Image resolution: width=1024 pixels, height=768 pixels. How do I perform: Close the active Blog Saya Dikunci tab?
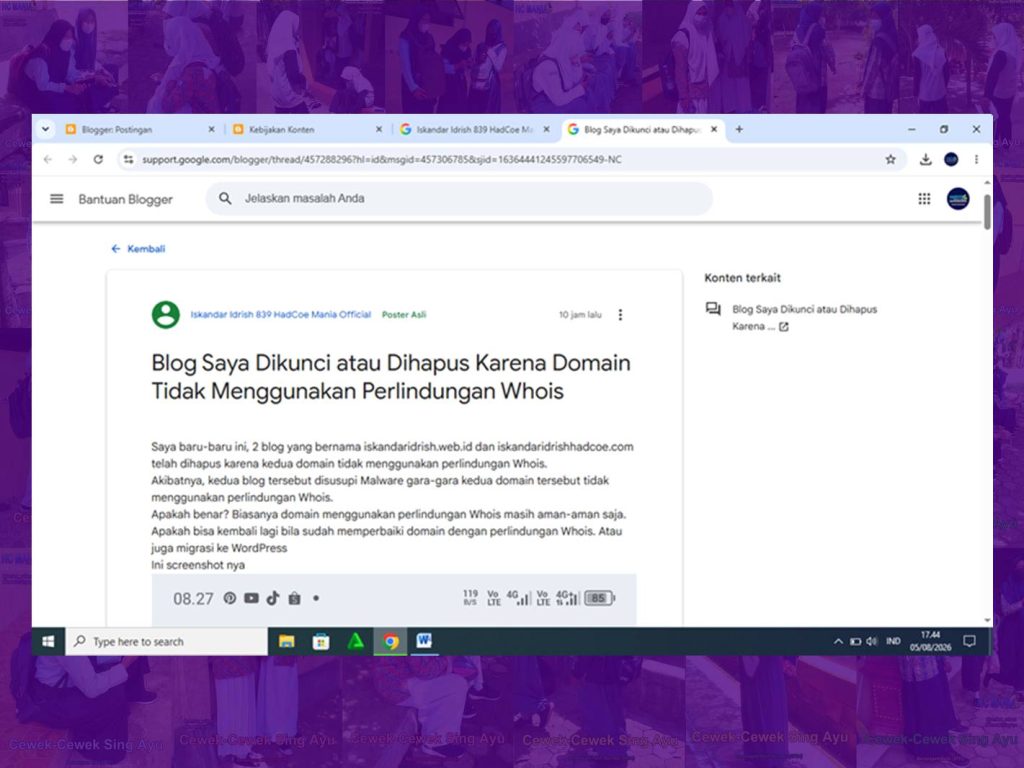(714, 129)
